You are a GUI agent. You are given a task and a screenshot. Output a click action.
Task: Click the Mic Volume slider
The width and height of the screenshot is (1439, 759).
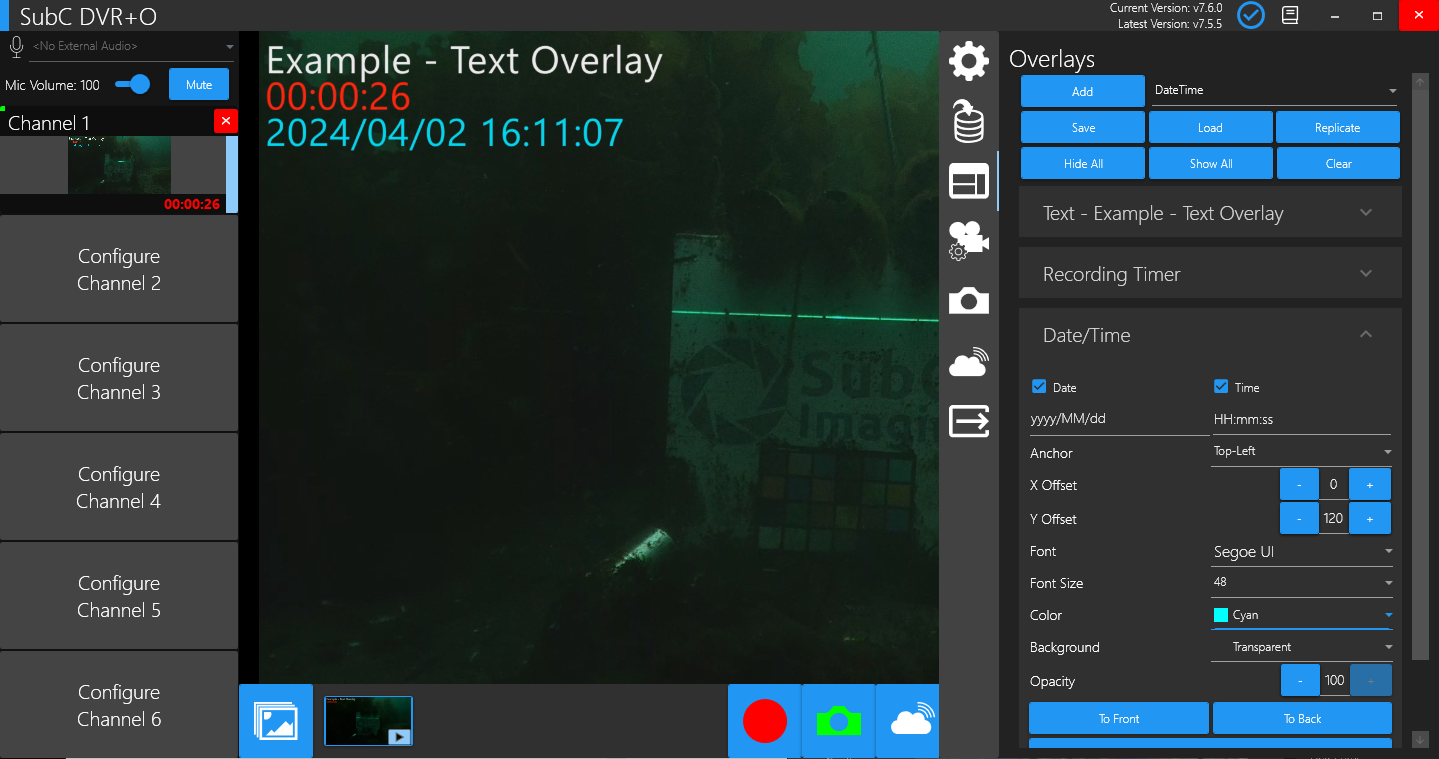(133, 85)
